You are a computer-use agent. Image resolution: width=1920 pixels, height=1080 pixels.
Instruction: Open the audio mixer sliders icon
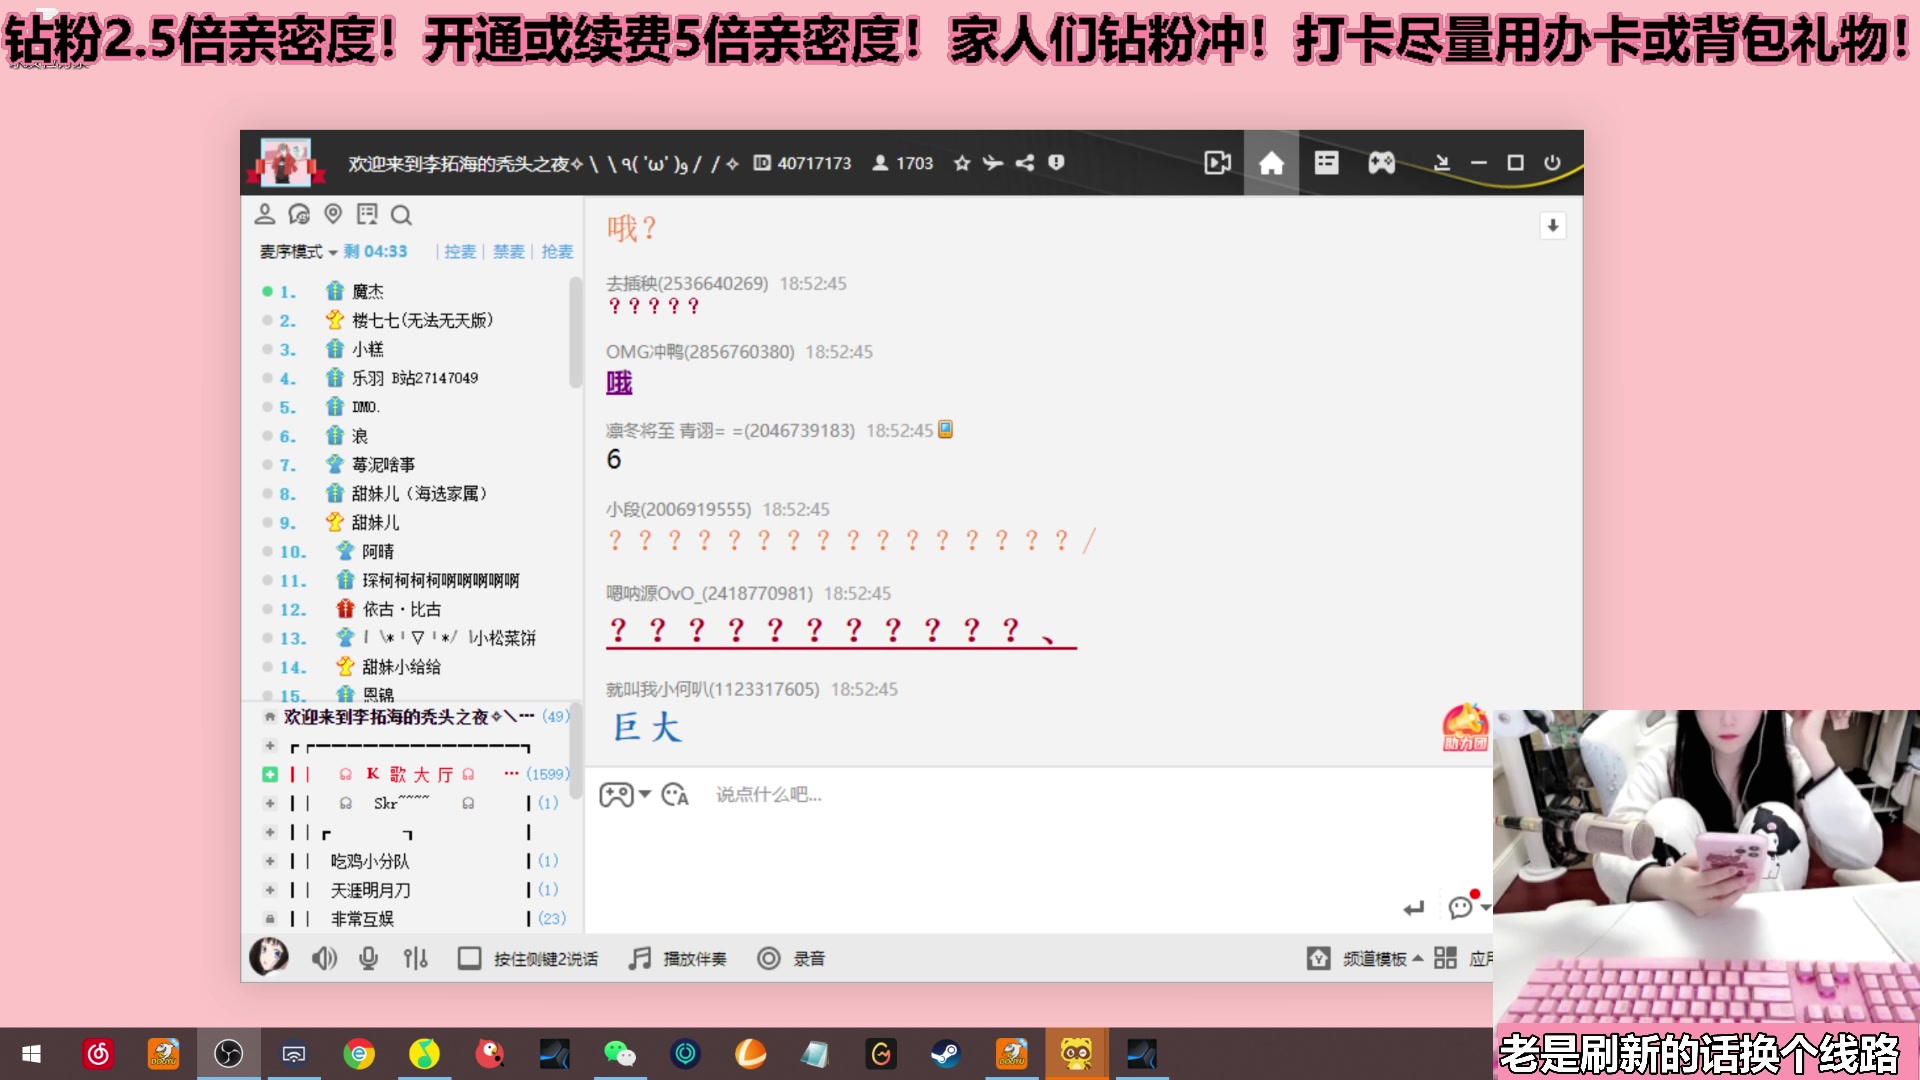[x=416, y=957]
